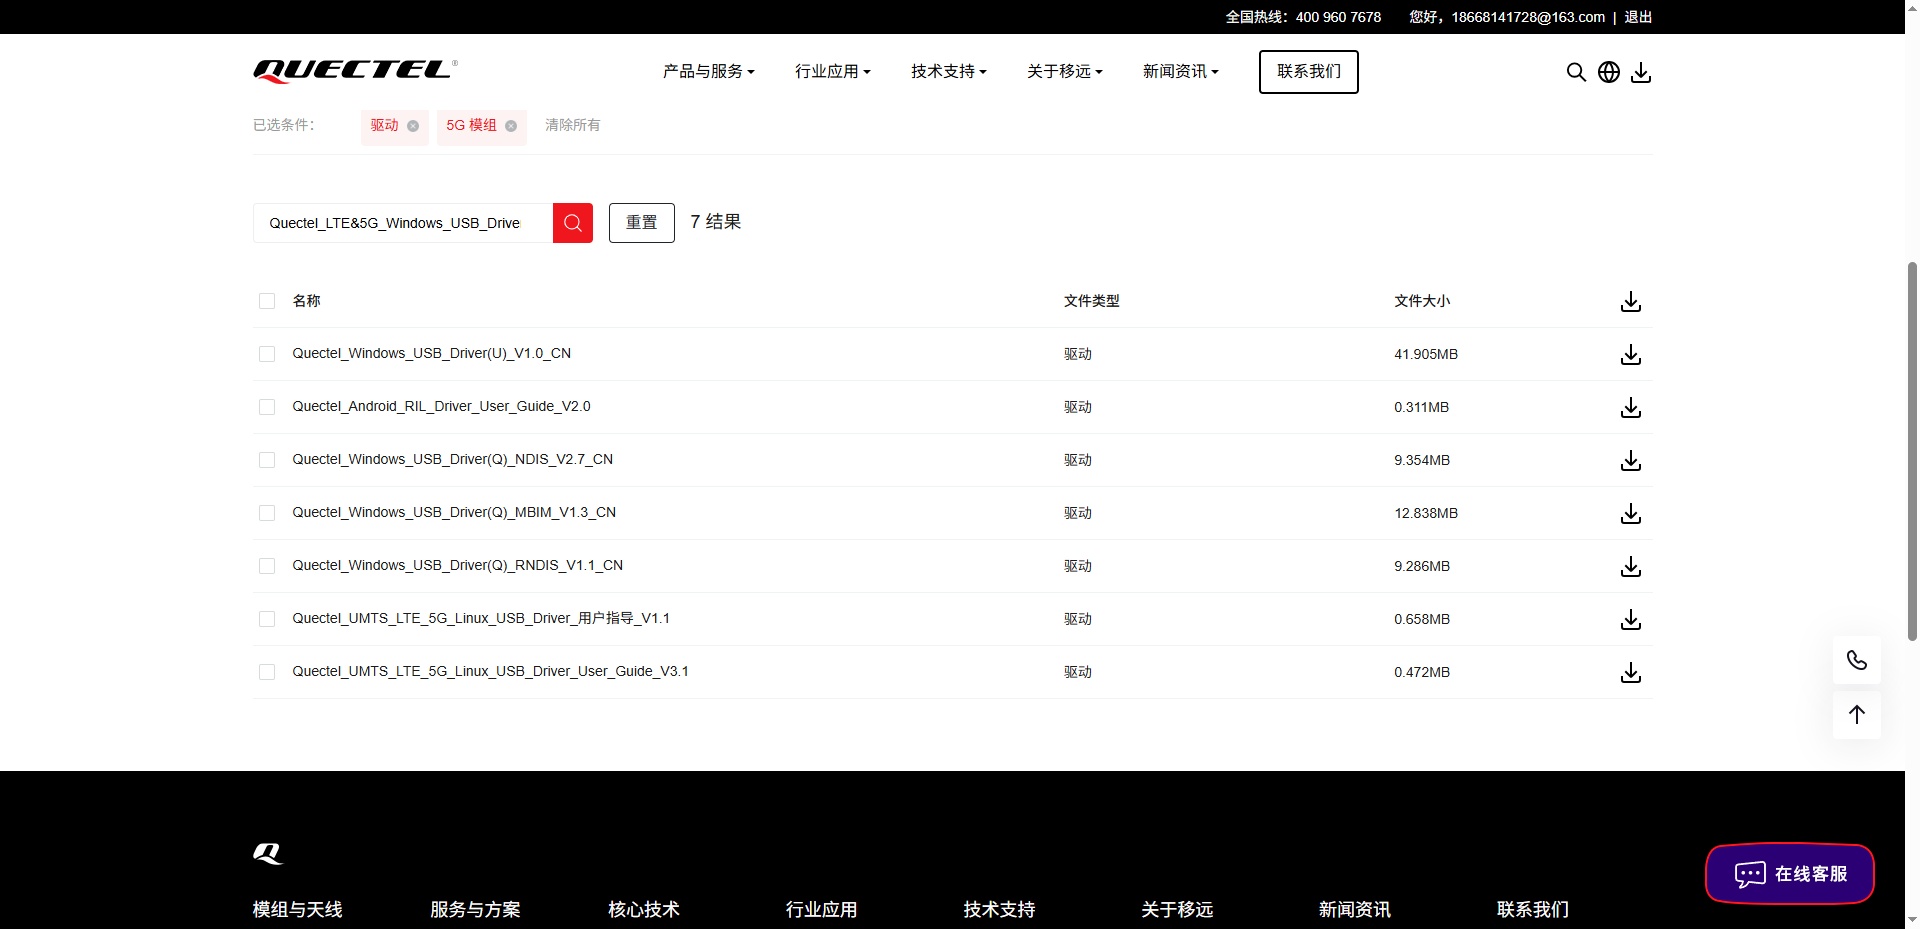Check the Linux_USB_Driver_User_Guide_V3.1 row checkbox
The height and width of the screenshot is (929, 1920).
pos(267,672)
